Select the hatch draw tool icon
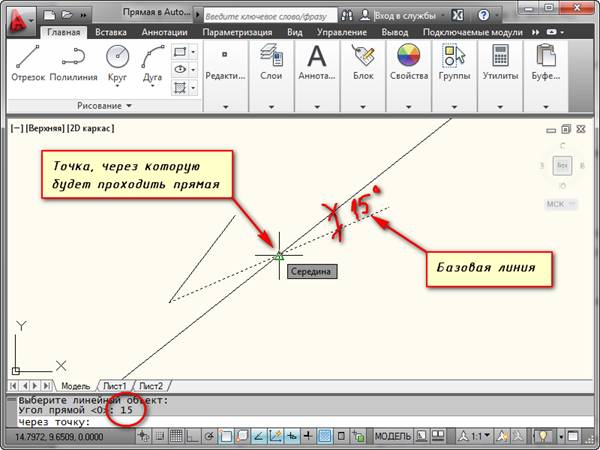Screen dimensions: 600x450 [180, 88]
